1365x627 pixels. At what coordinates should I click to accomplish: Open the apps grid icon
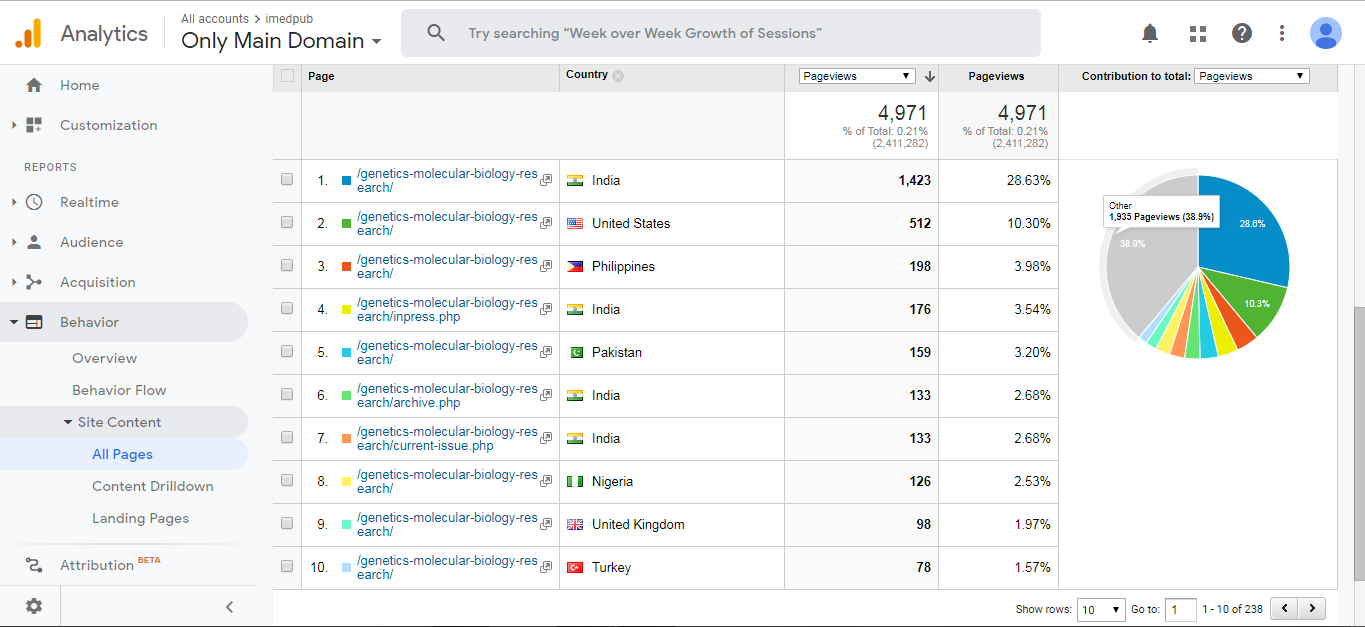[x=1198, y=33]
